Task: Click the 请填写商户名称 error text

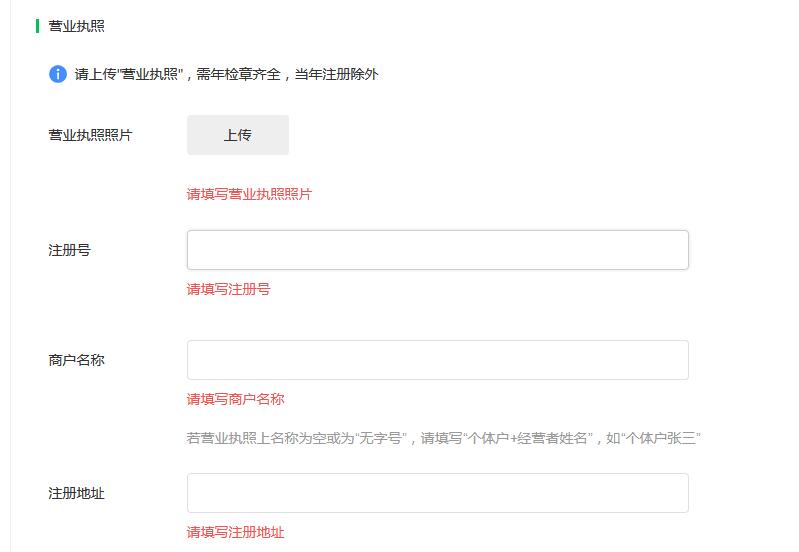Action: pyautogui.click(x=235, y=399)
